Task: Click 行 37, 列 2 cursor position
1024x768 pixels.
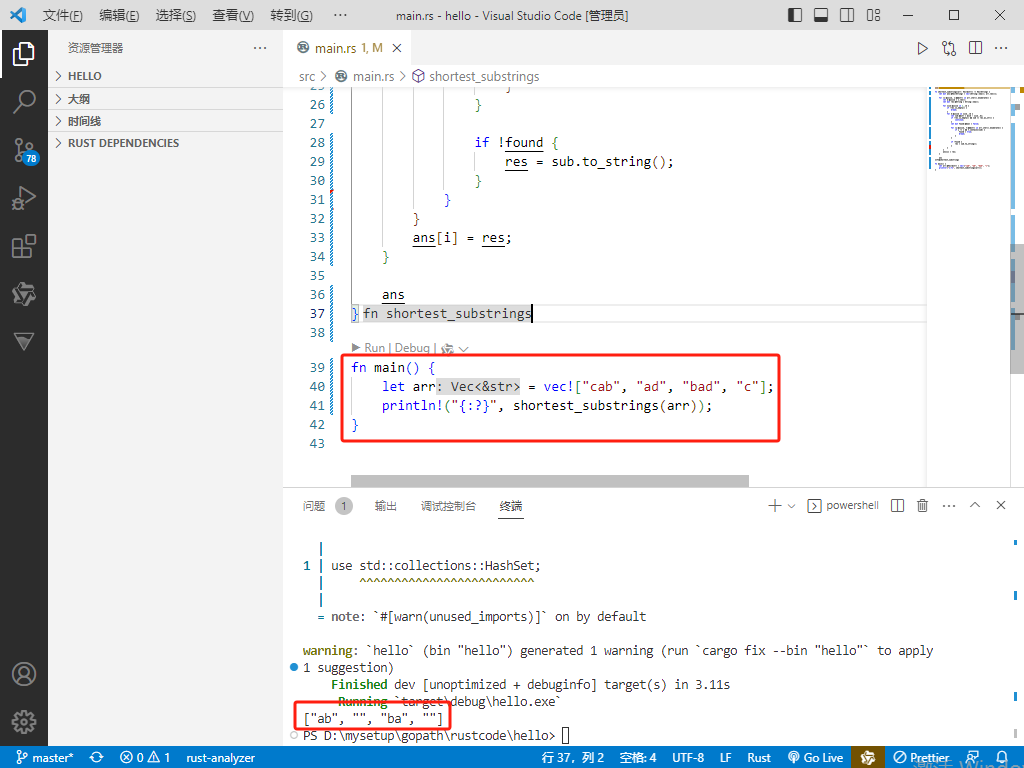Action: [573, 758]
